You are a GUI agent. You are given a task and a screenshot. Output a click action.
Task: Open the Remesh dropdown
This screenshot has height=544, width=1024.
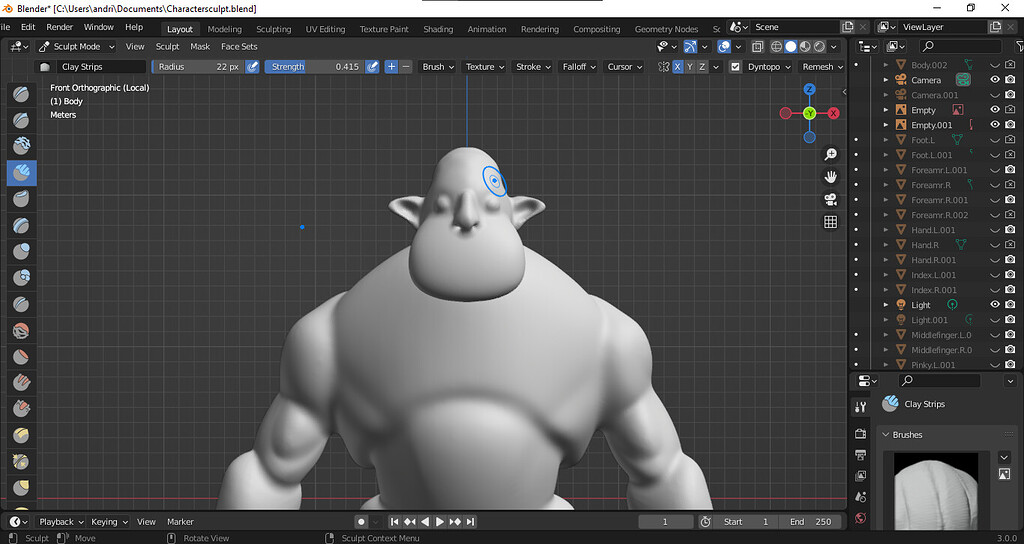822,67
